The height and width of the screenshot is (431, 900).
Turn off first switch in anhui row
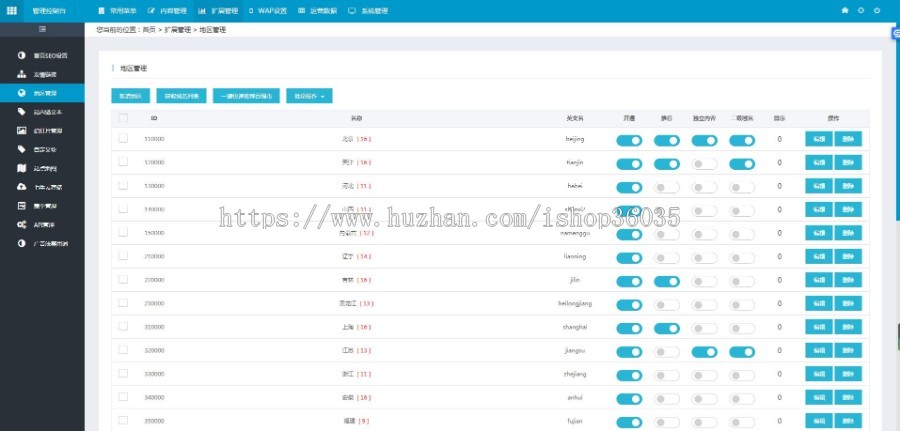[x=629, y=399]
